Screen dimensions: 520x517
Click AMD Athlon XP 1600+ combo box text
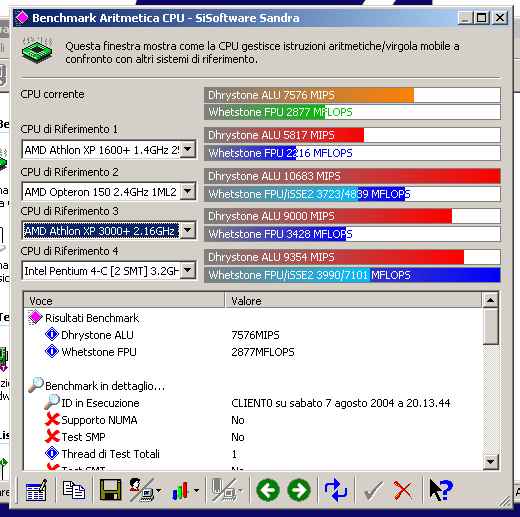(101, 150)
